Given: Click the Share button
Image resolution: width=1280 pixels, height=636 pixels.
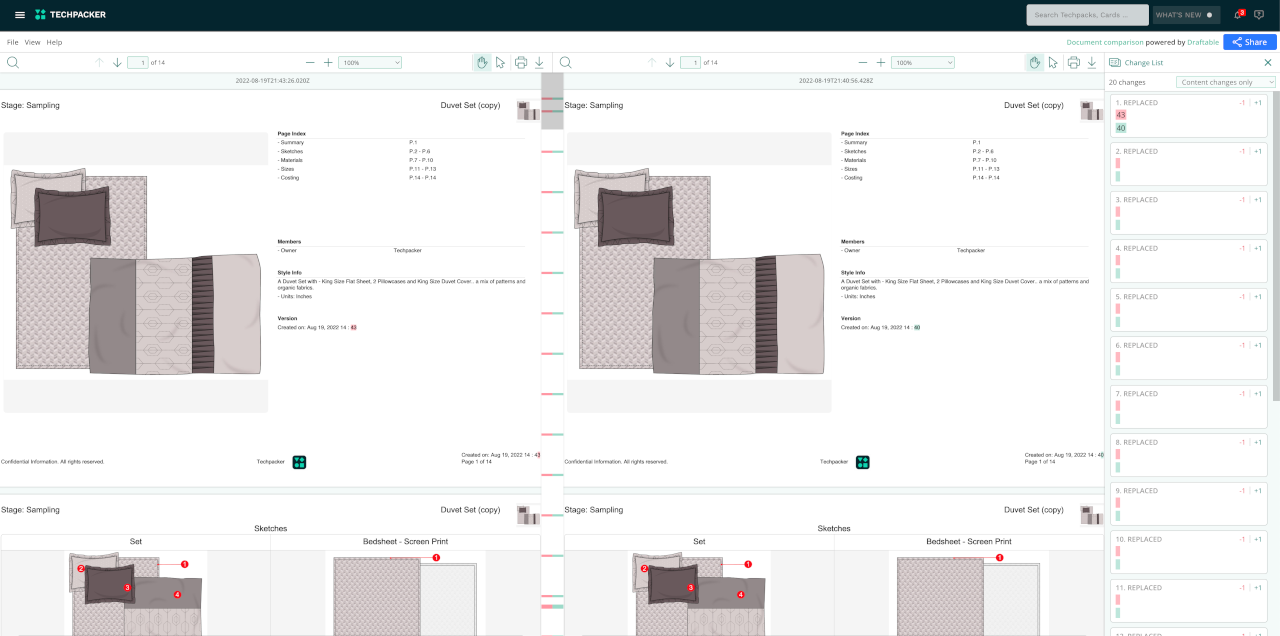Looking at the screenshot, I should (x=1250, y=42).
